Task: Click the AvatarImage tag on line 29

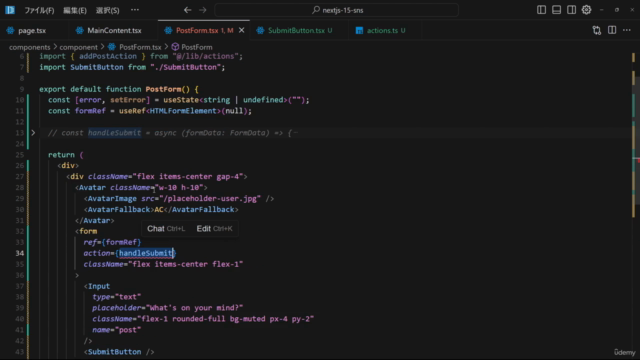Action: coord(112,198)
